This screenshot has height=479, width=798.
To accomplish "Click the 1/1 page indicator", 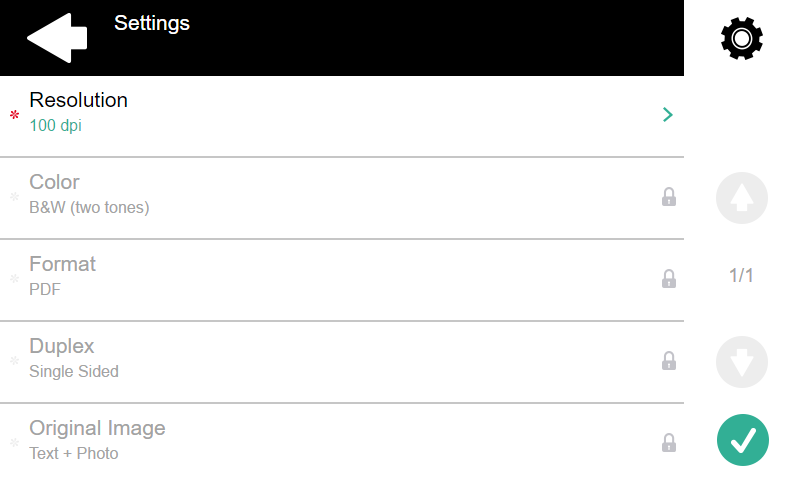I will pyautogui.click(x=741, y=276).
